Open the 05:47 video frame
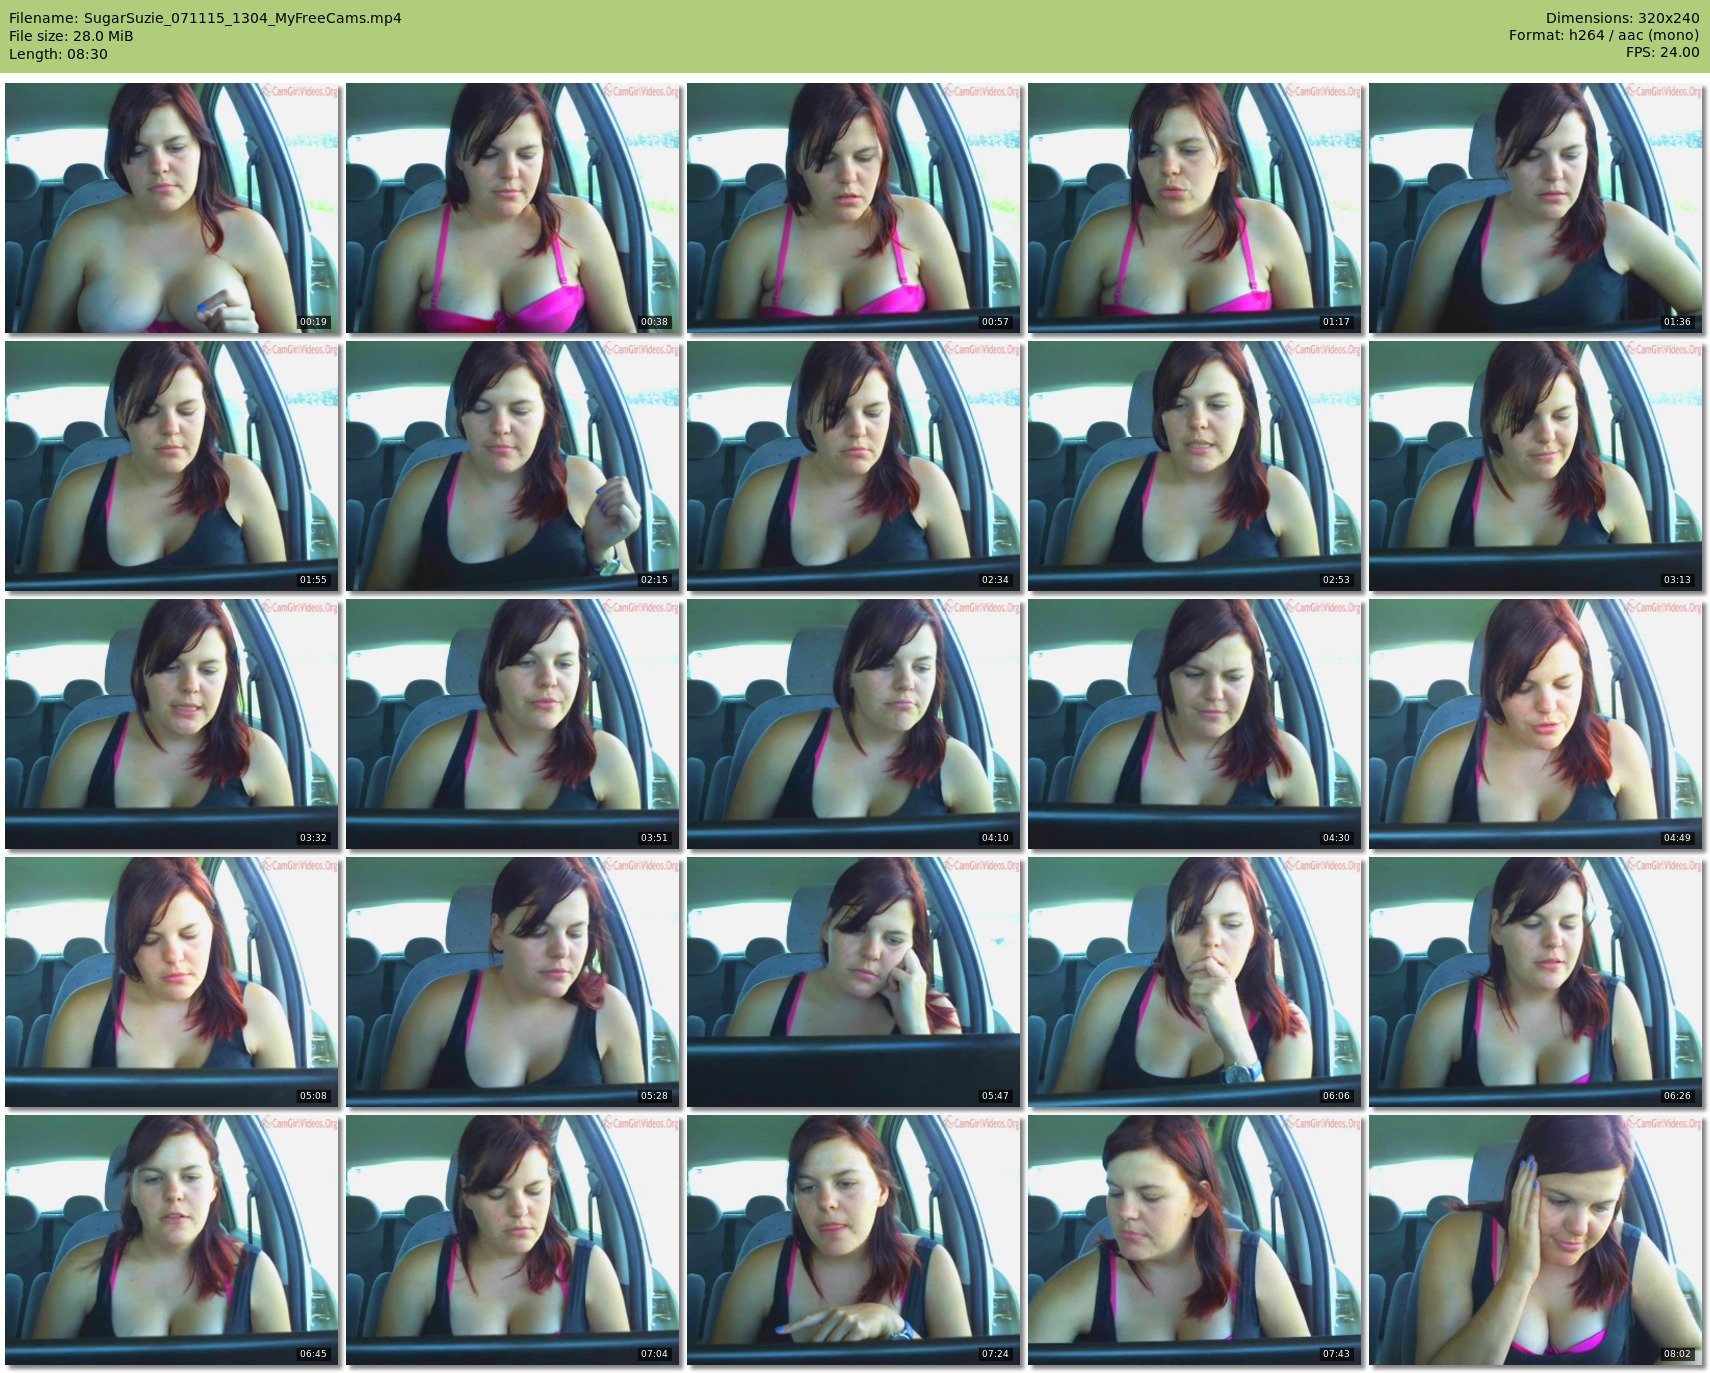This screenshot has width=1710, height=1373. click(x=854, y=982)
